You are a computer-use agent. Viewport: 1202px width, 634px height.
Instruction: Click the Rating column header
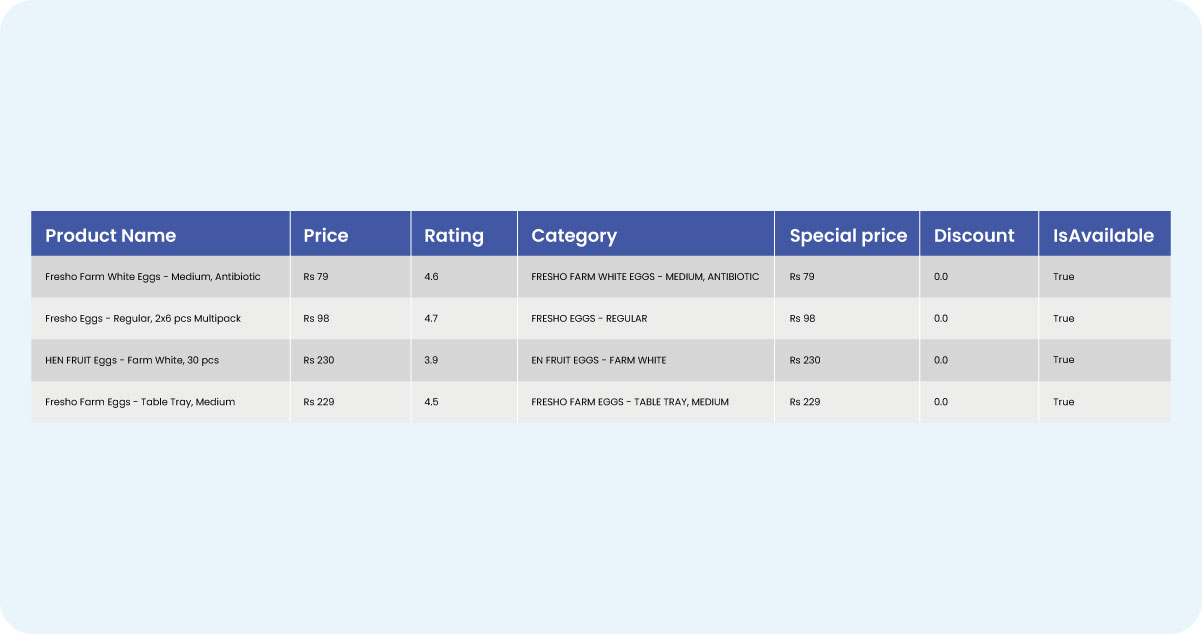(x=454, y=236)
